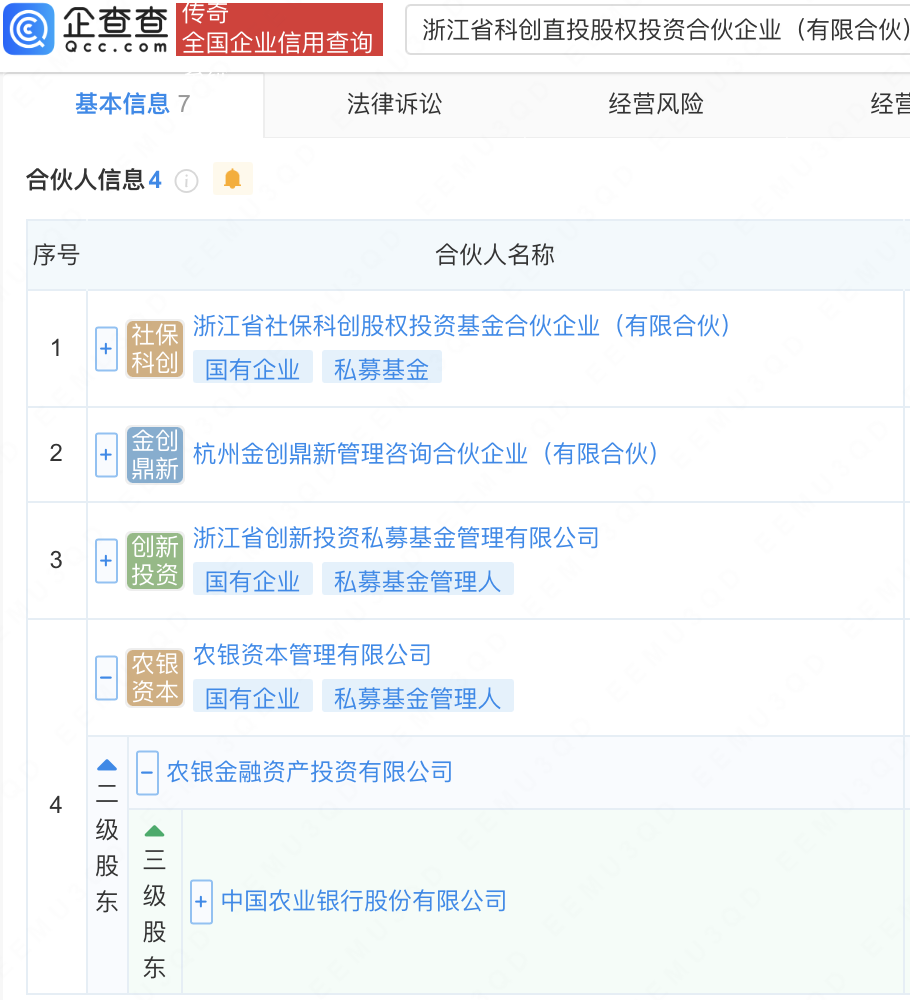910x1000 pixels.
Task: Expand row 1 浙江省社保科创 partner details
Action: pos(107,349)
